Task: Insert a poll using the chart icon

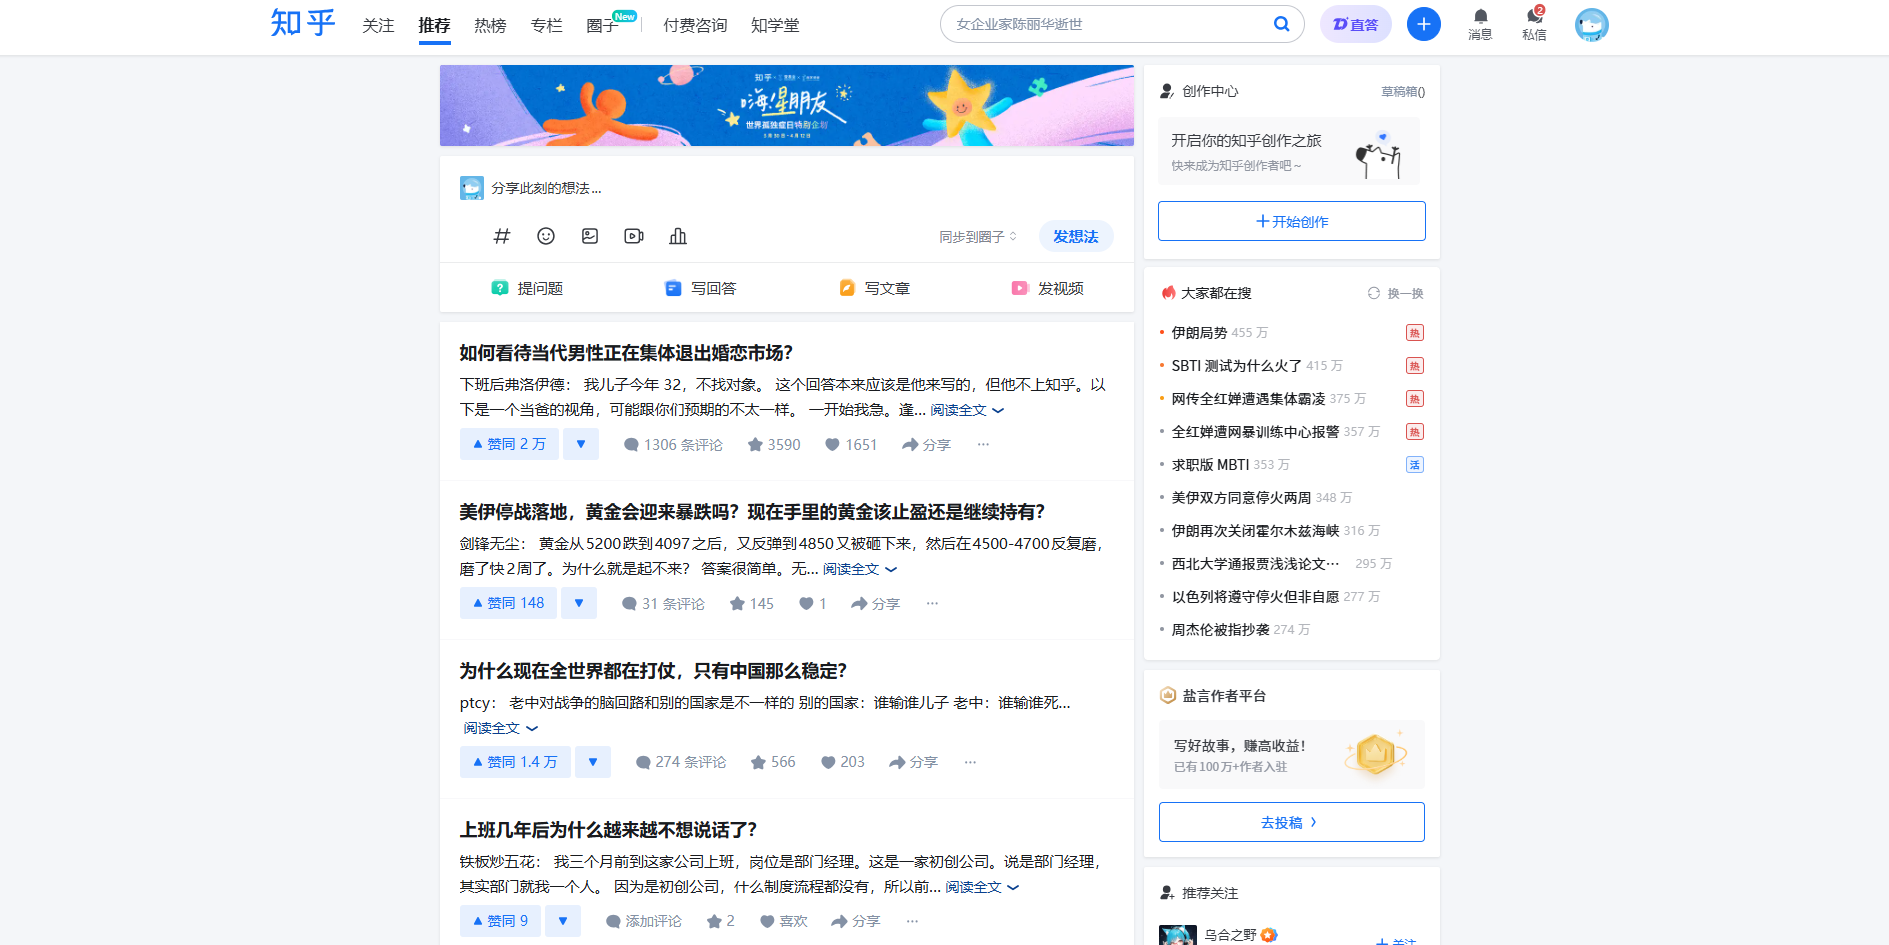Action: [677, 236]
